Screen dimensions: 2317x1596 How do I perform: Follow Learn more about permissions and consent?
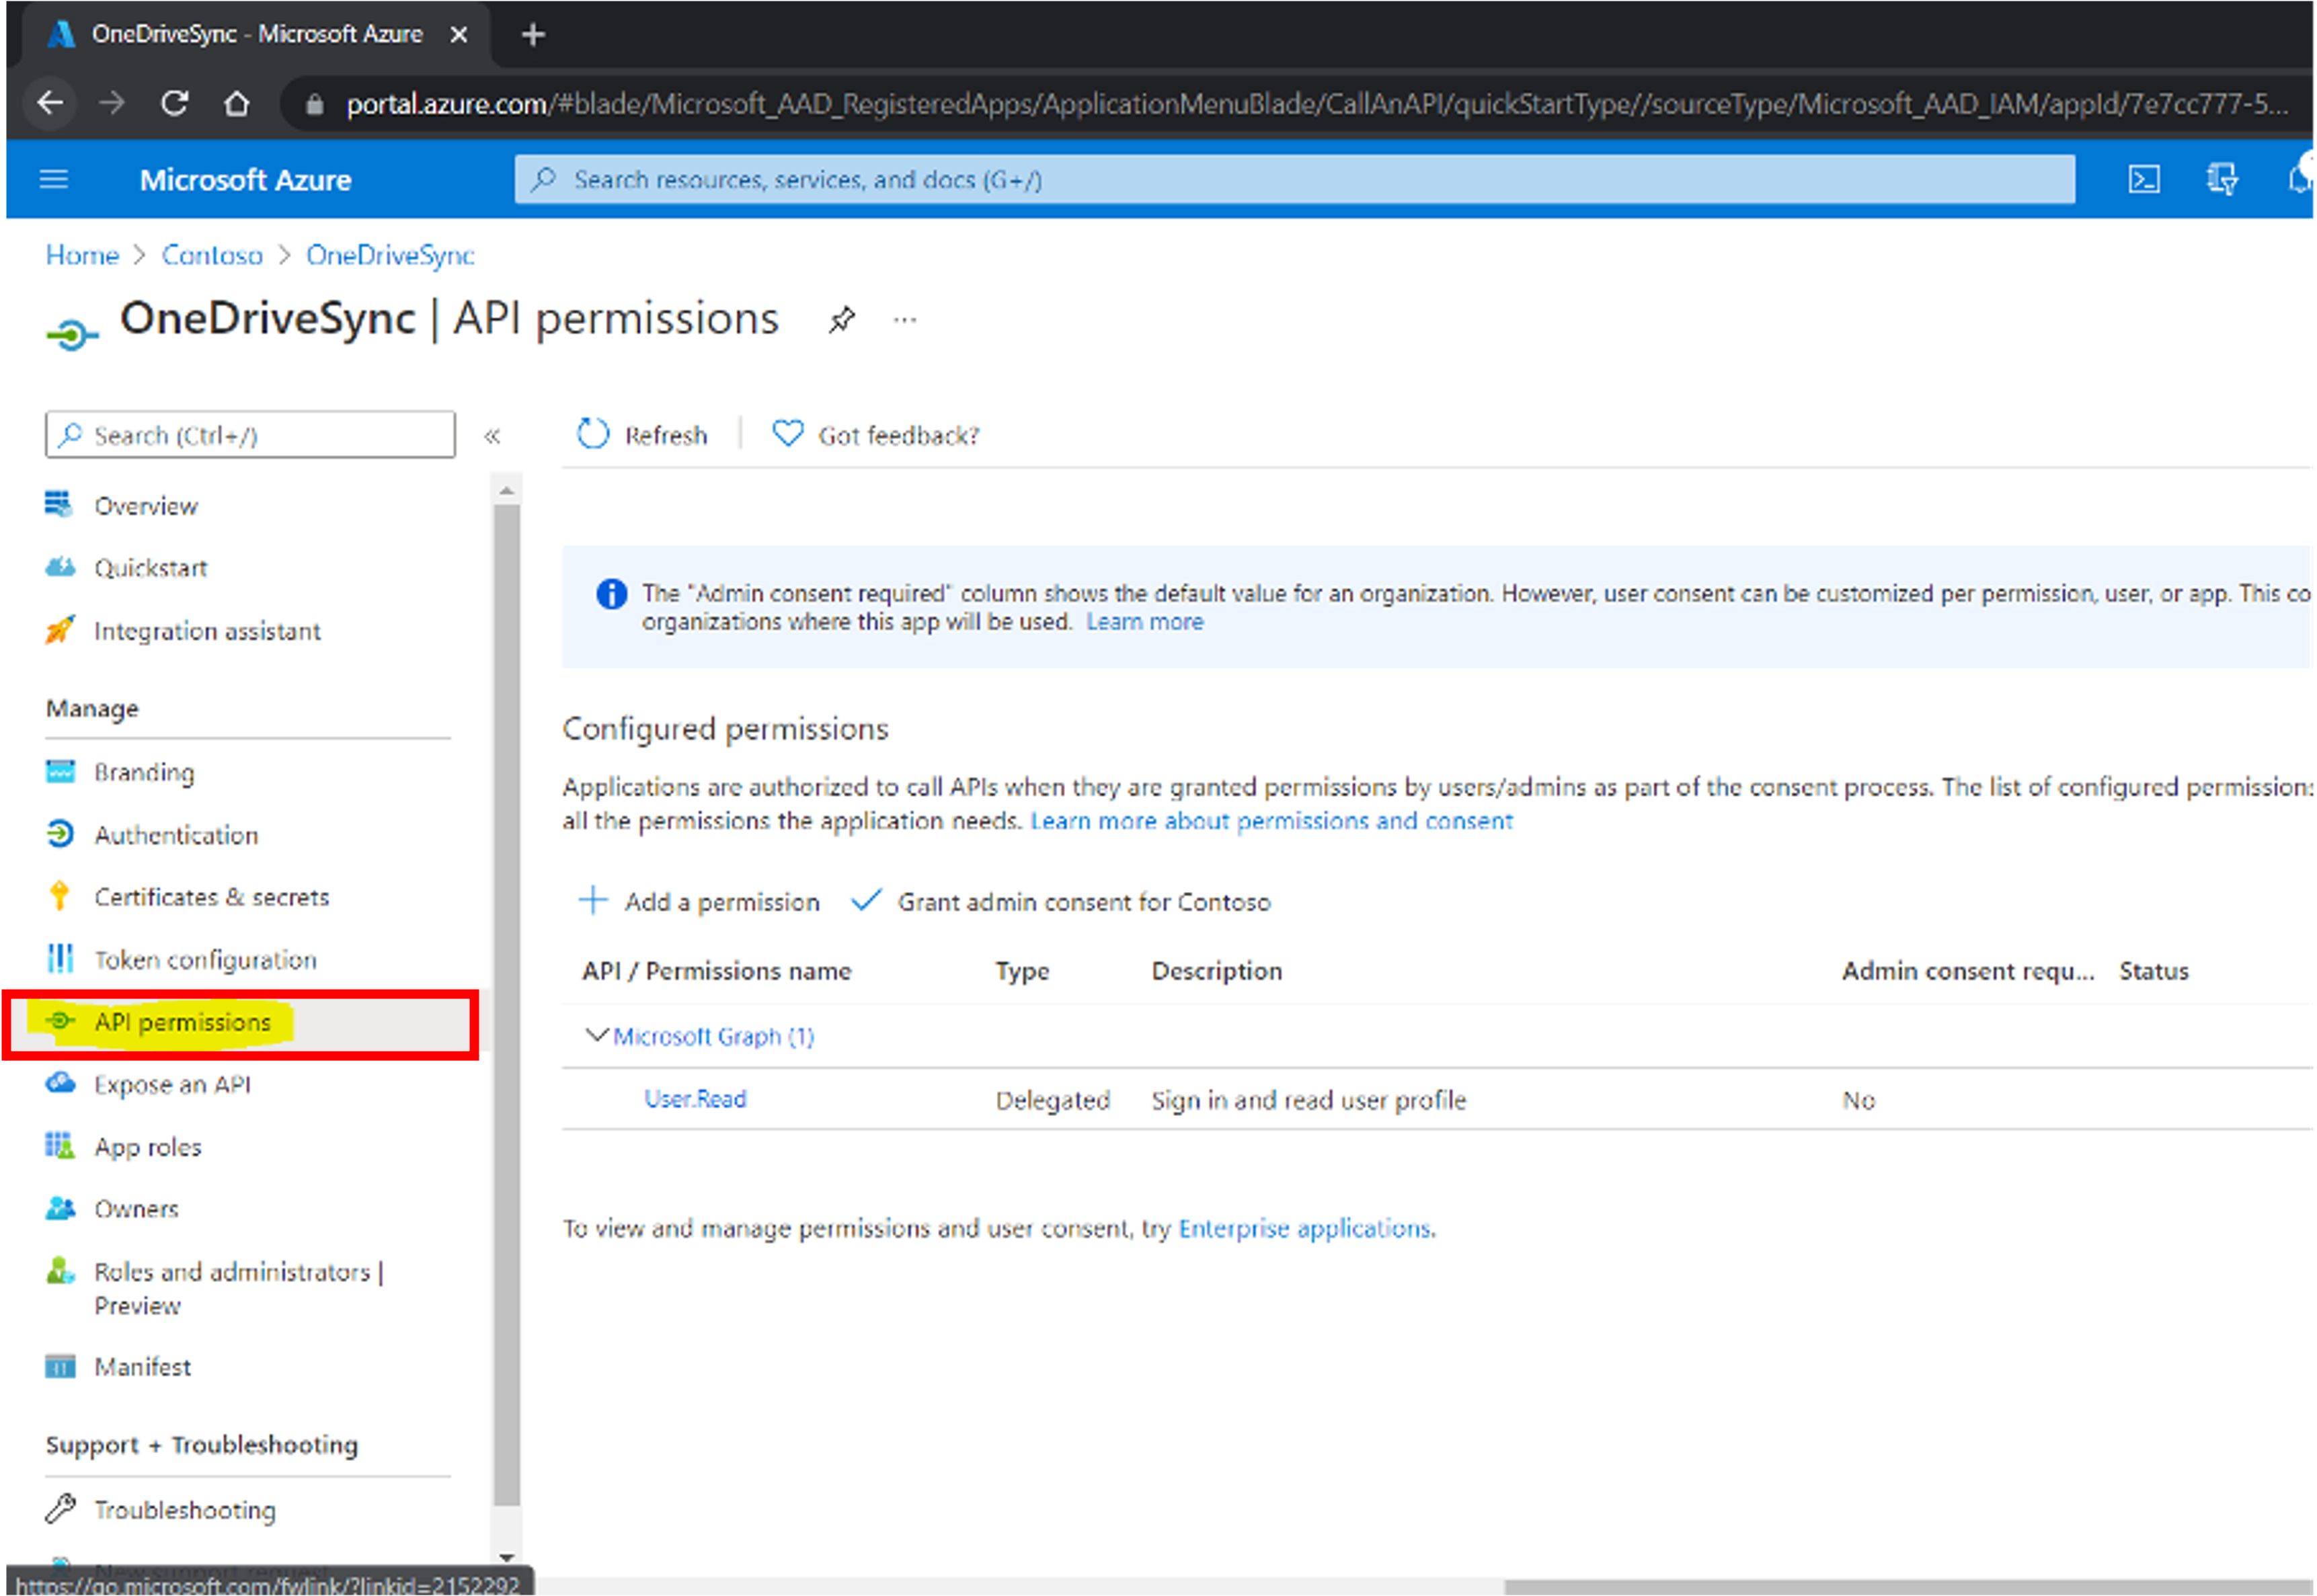tap(1272, 821)
